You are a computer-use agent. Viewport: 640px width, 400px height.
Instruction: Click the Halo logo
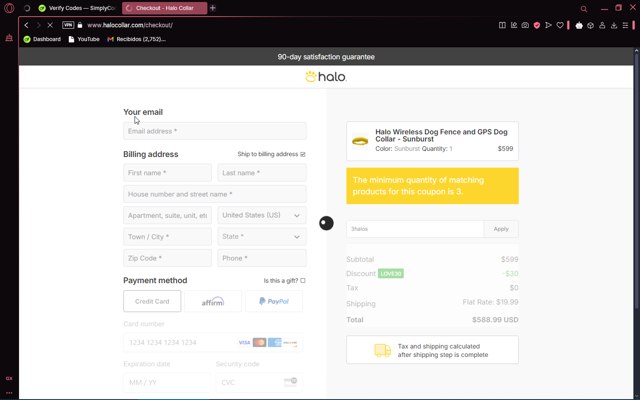(x=326, y=76)
